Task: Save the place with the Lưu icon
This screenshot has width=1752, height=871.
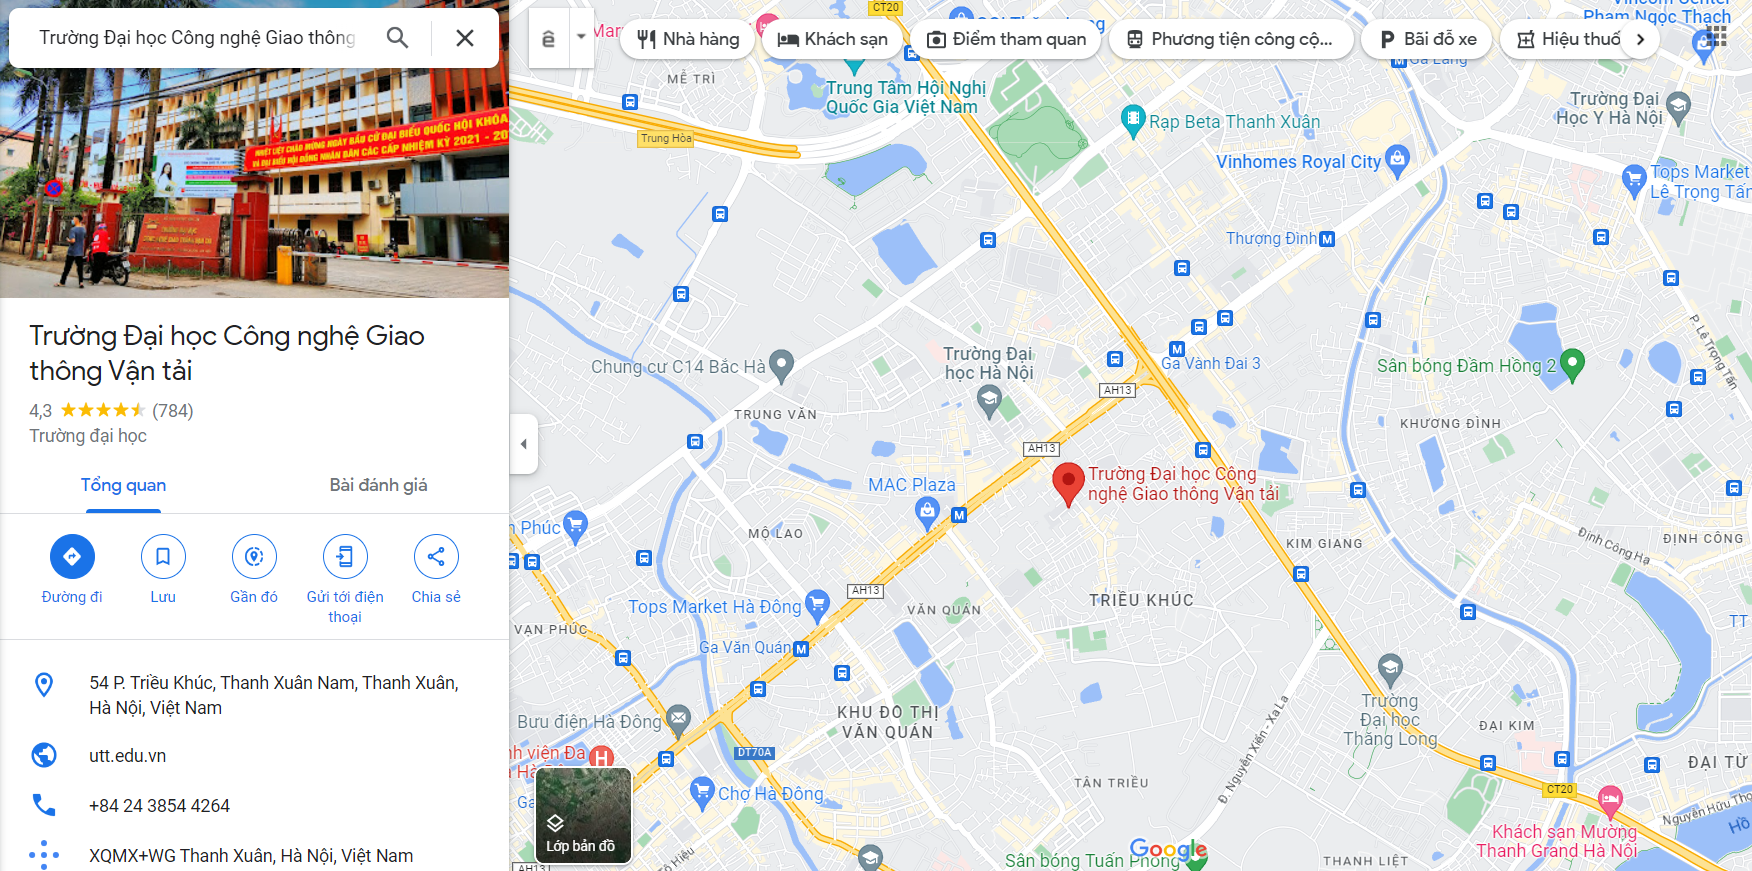Action: [163, 557]
